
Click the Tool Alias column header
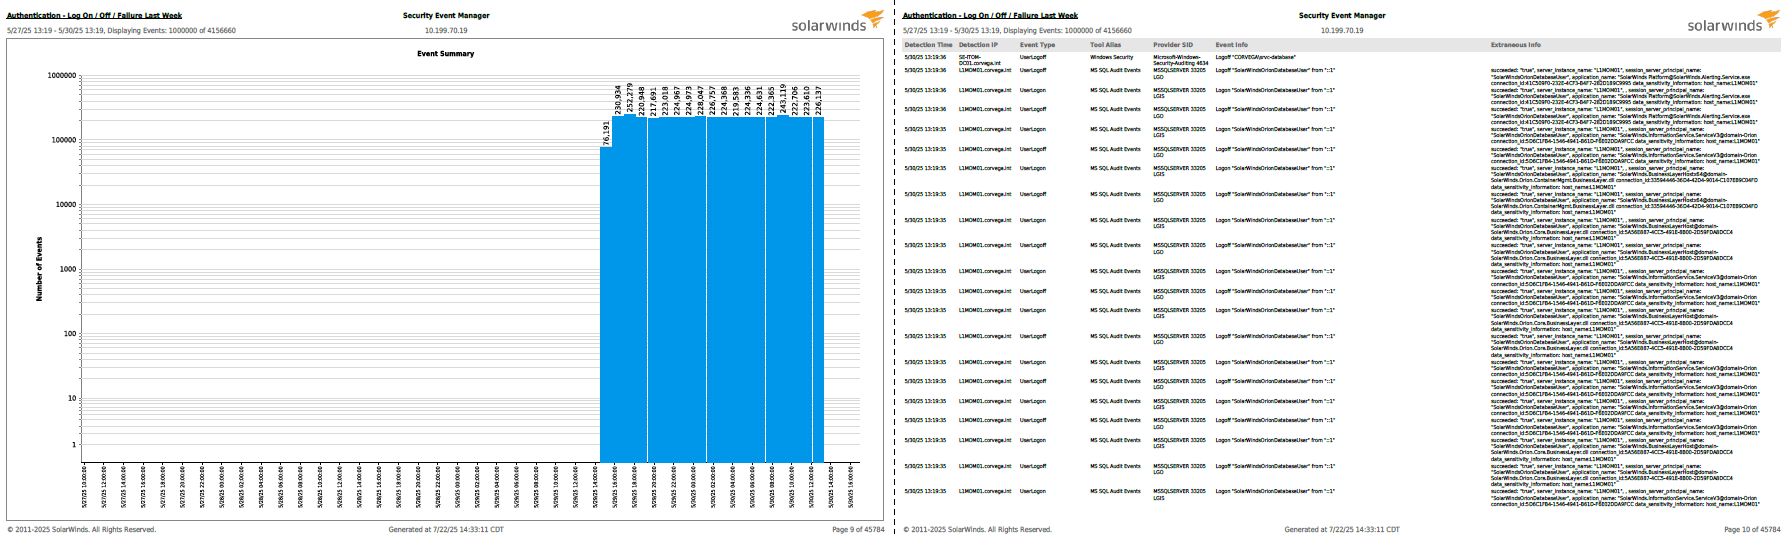click(x=1105, y=45)
